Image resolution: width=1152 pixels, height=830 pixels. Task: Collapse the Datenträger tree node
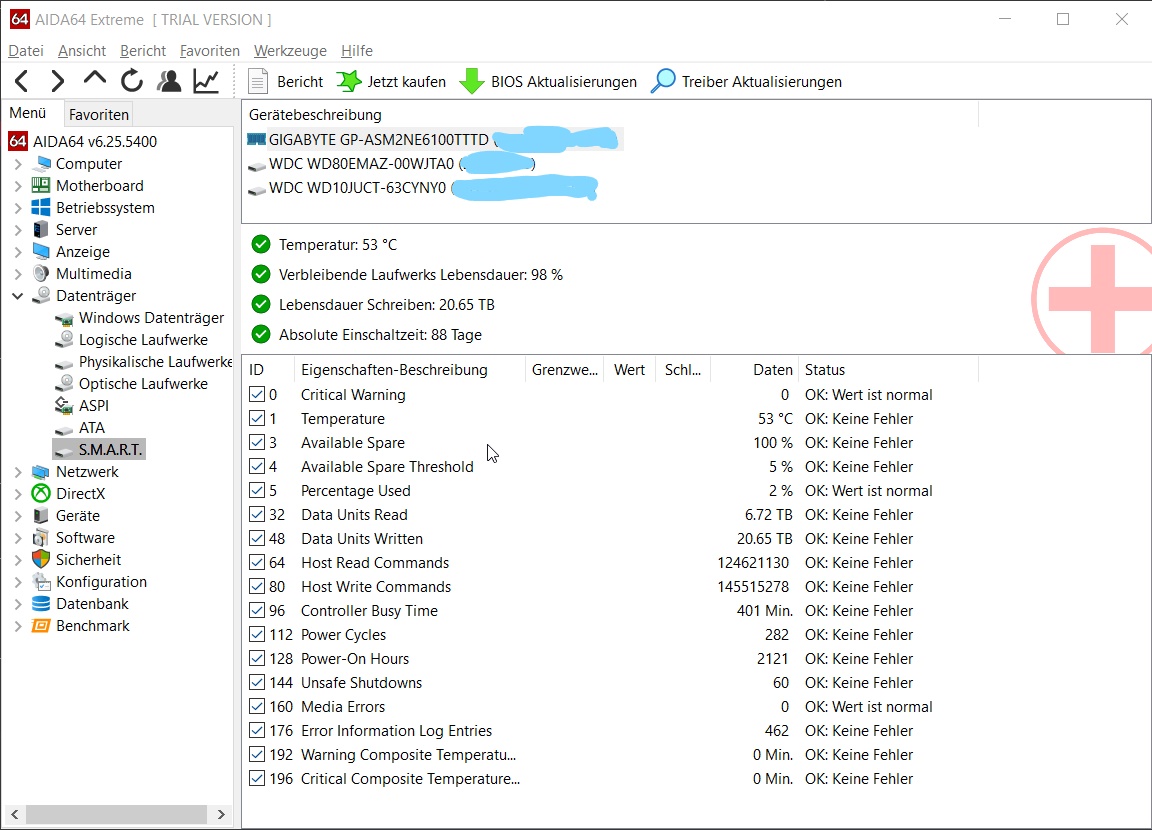(x=18, y=296)
